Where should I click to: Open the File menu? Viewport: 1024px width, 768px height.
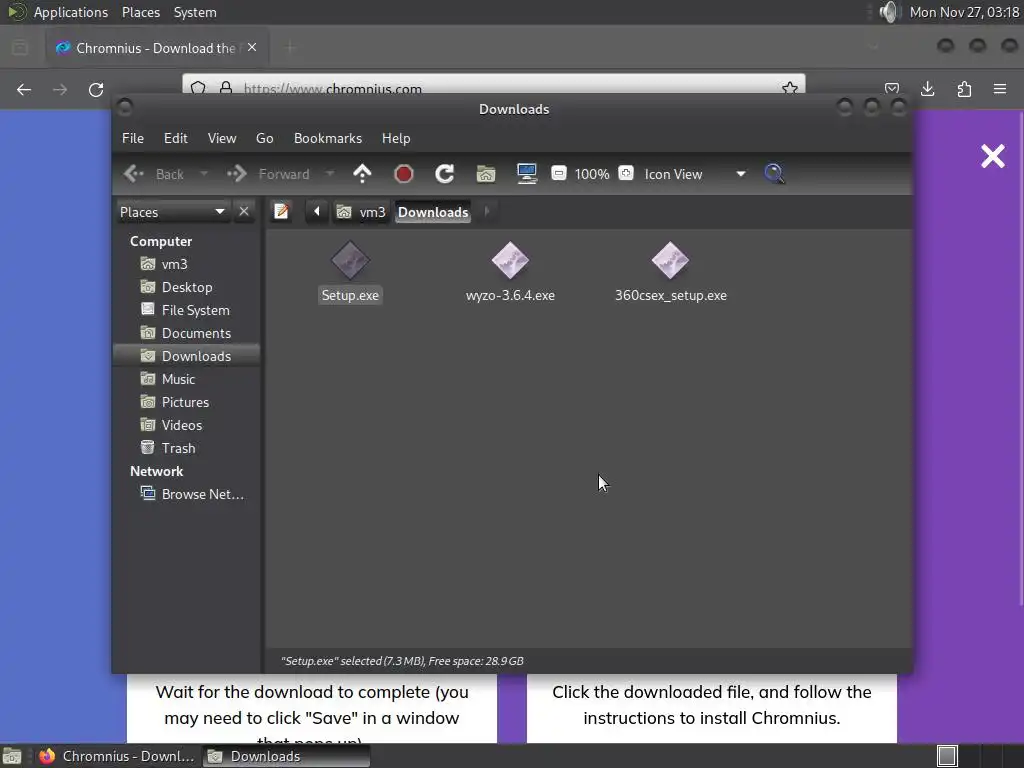coord(133,138)
